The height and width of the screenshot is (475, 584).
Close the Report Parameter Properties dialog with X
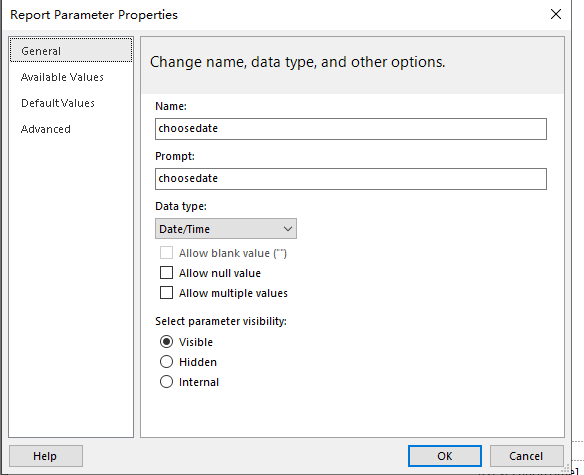click(556, 15)
